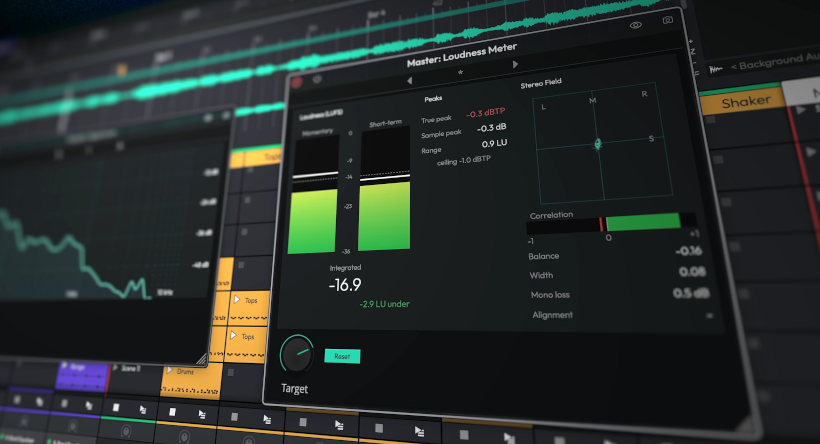
Task: Launch Scene 11 play arrow
Action: coord(116,368)
